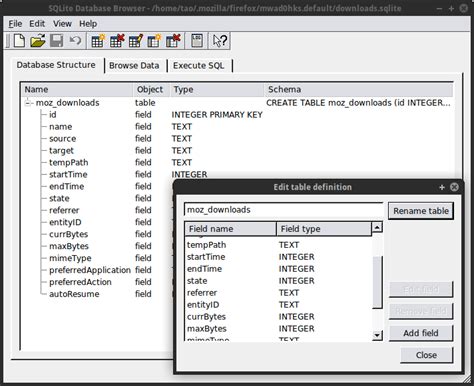Viewport: 474px width, 386px height.
Task: Click the field list scrollbar thumb
Action: click(377, 282)
